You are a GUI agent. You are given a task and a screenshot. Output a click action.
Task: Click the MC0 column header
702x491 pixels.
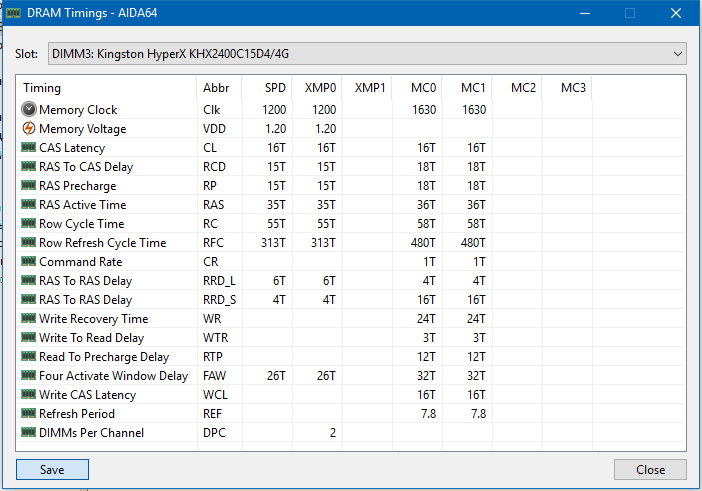(x=423, y=87)
